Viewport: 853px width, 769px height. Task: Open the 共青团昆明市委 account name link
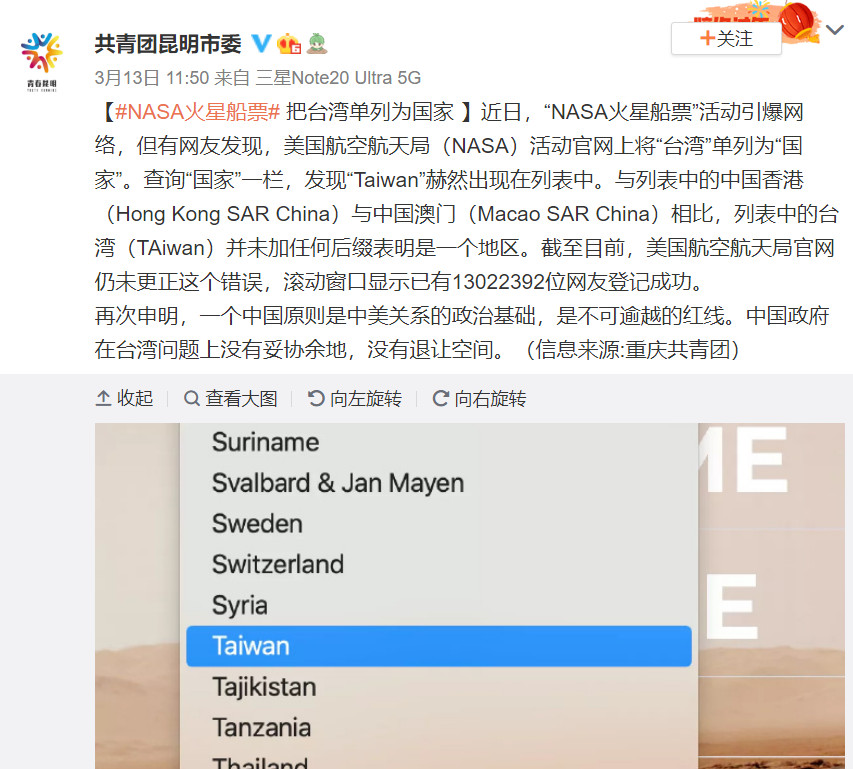[x=168, y=44]
